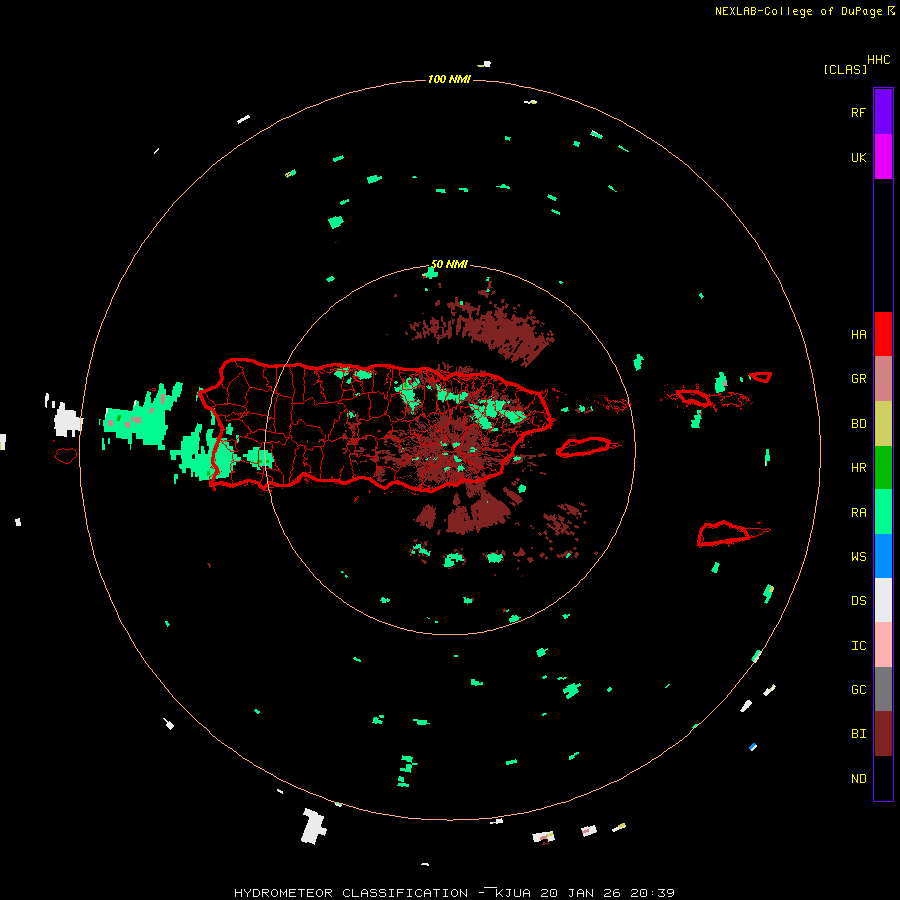This screenshot has width=900, height=900.
Task: Click the HR legend label
Action: [x=858, y=468]
